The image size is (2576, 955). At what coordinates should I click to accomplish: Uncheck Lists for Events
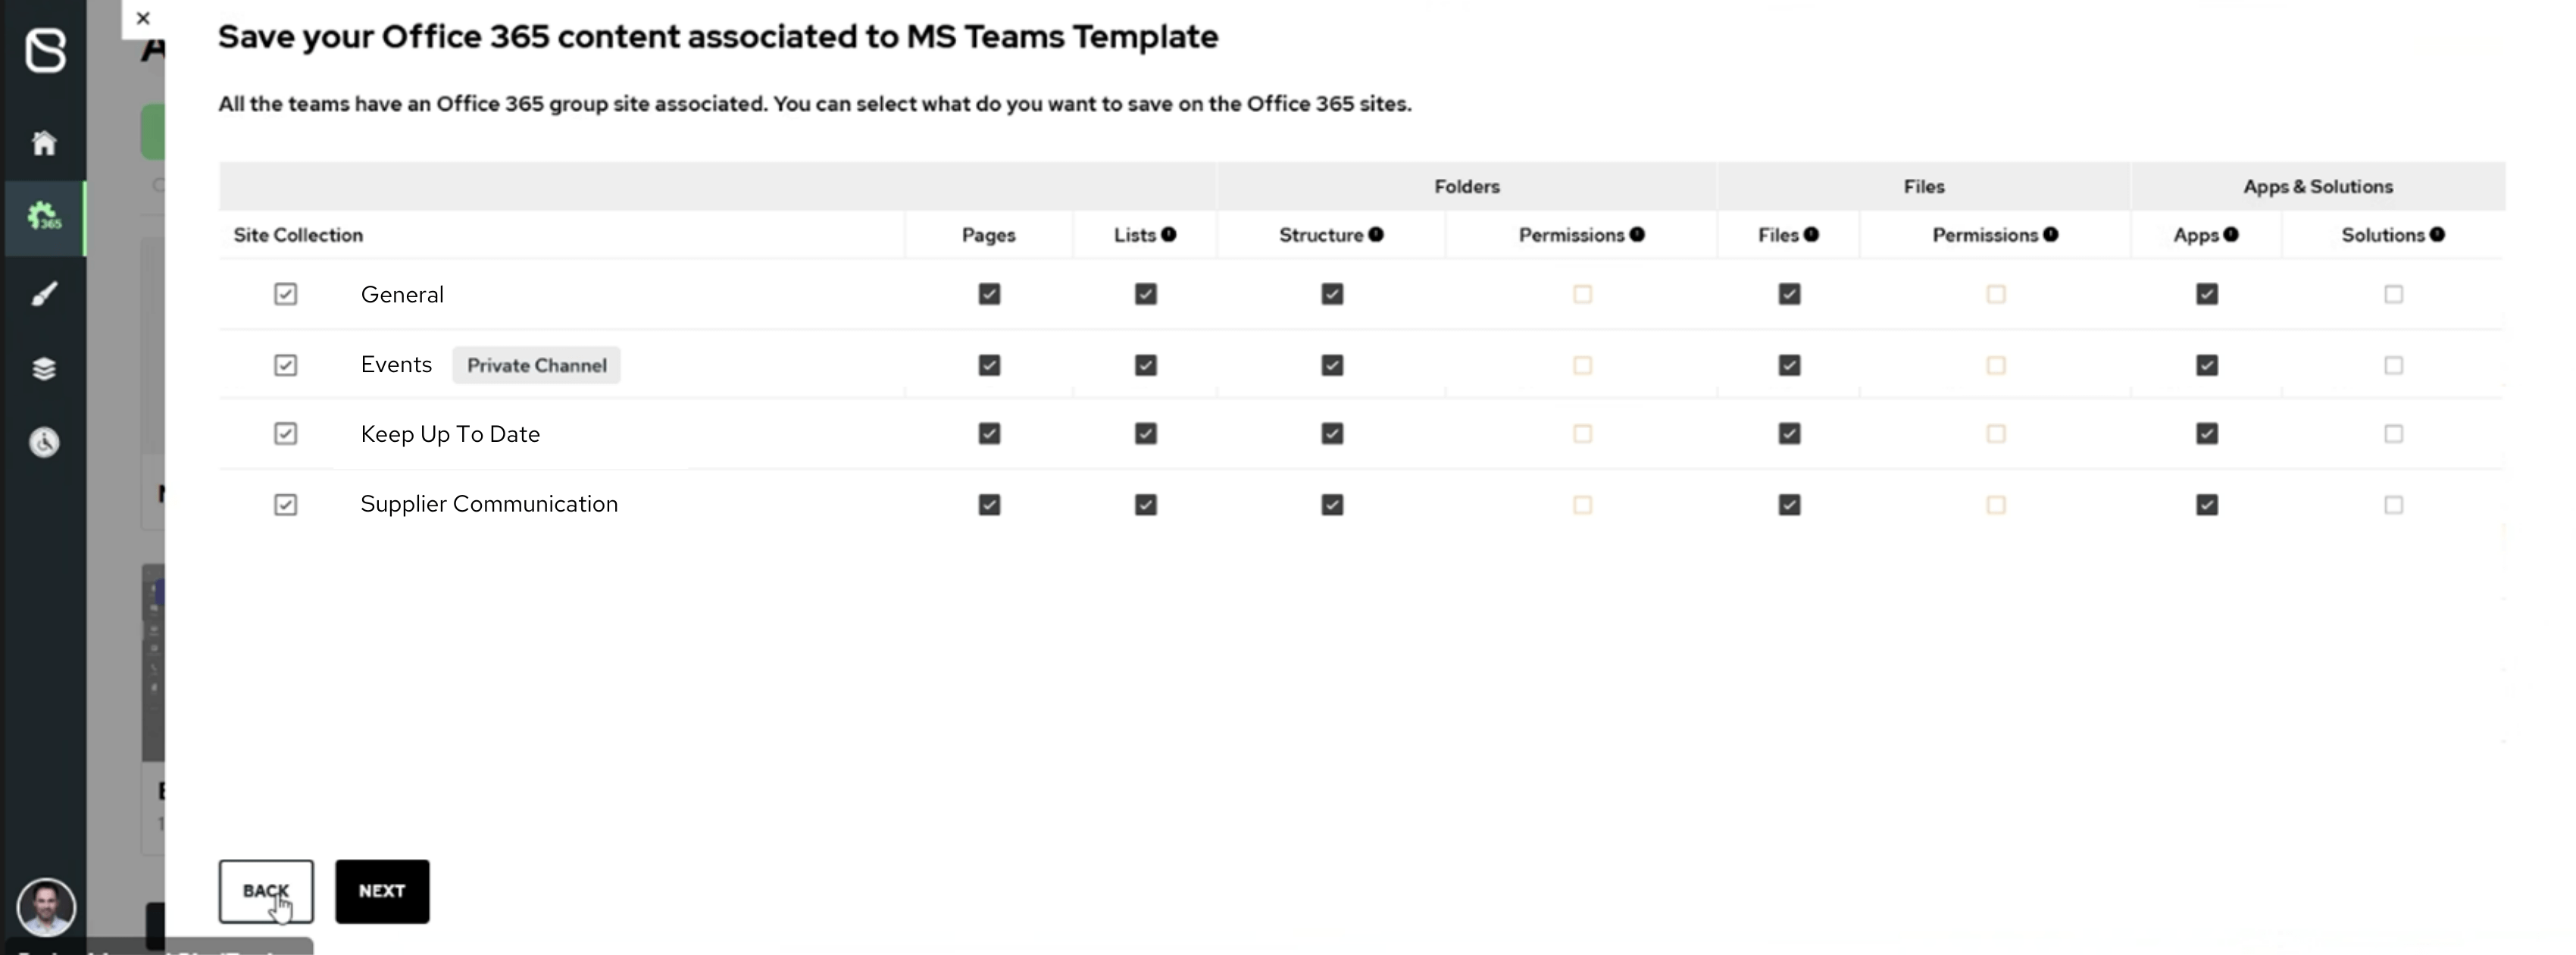[1146, 365]
